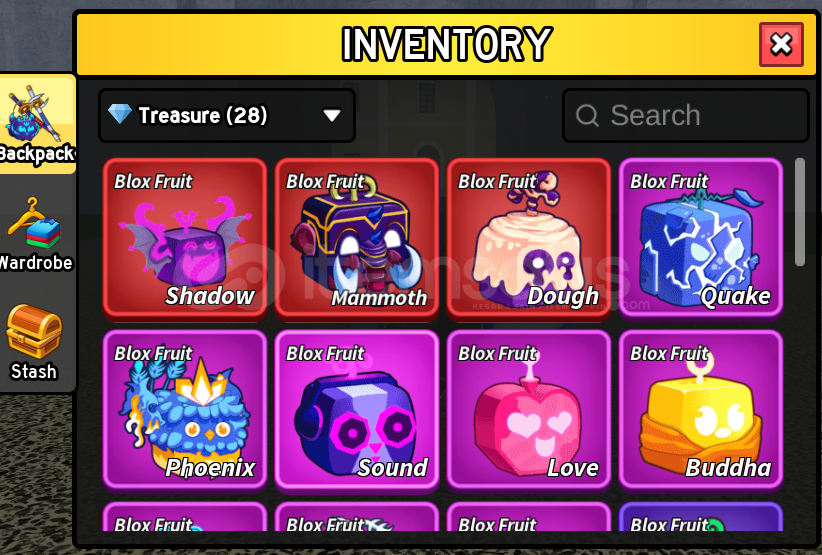Switch to the Backpack tab
Image resolution: width=822 pixels, height=555 pixels.
[38, 124]
